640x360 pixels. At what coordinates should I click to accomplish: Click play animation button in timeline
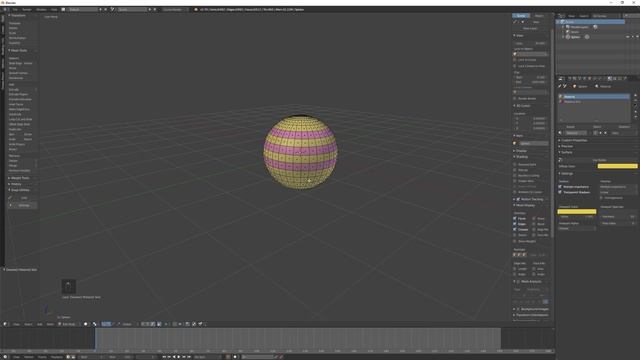(179, 357)
